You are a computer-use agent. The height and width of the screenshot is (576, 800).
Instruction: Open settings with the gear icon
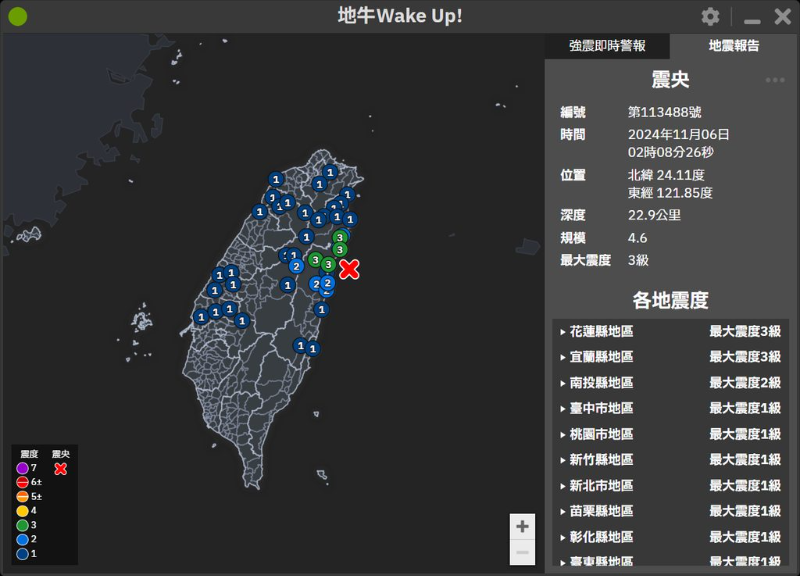710,17
